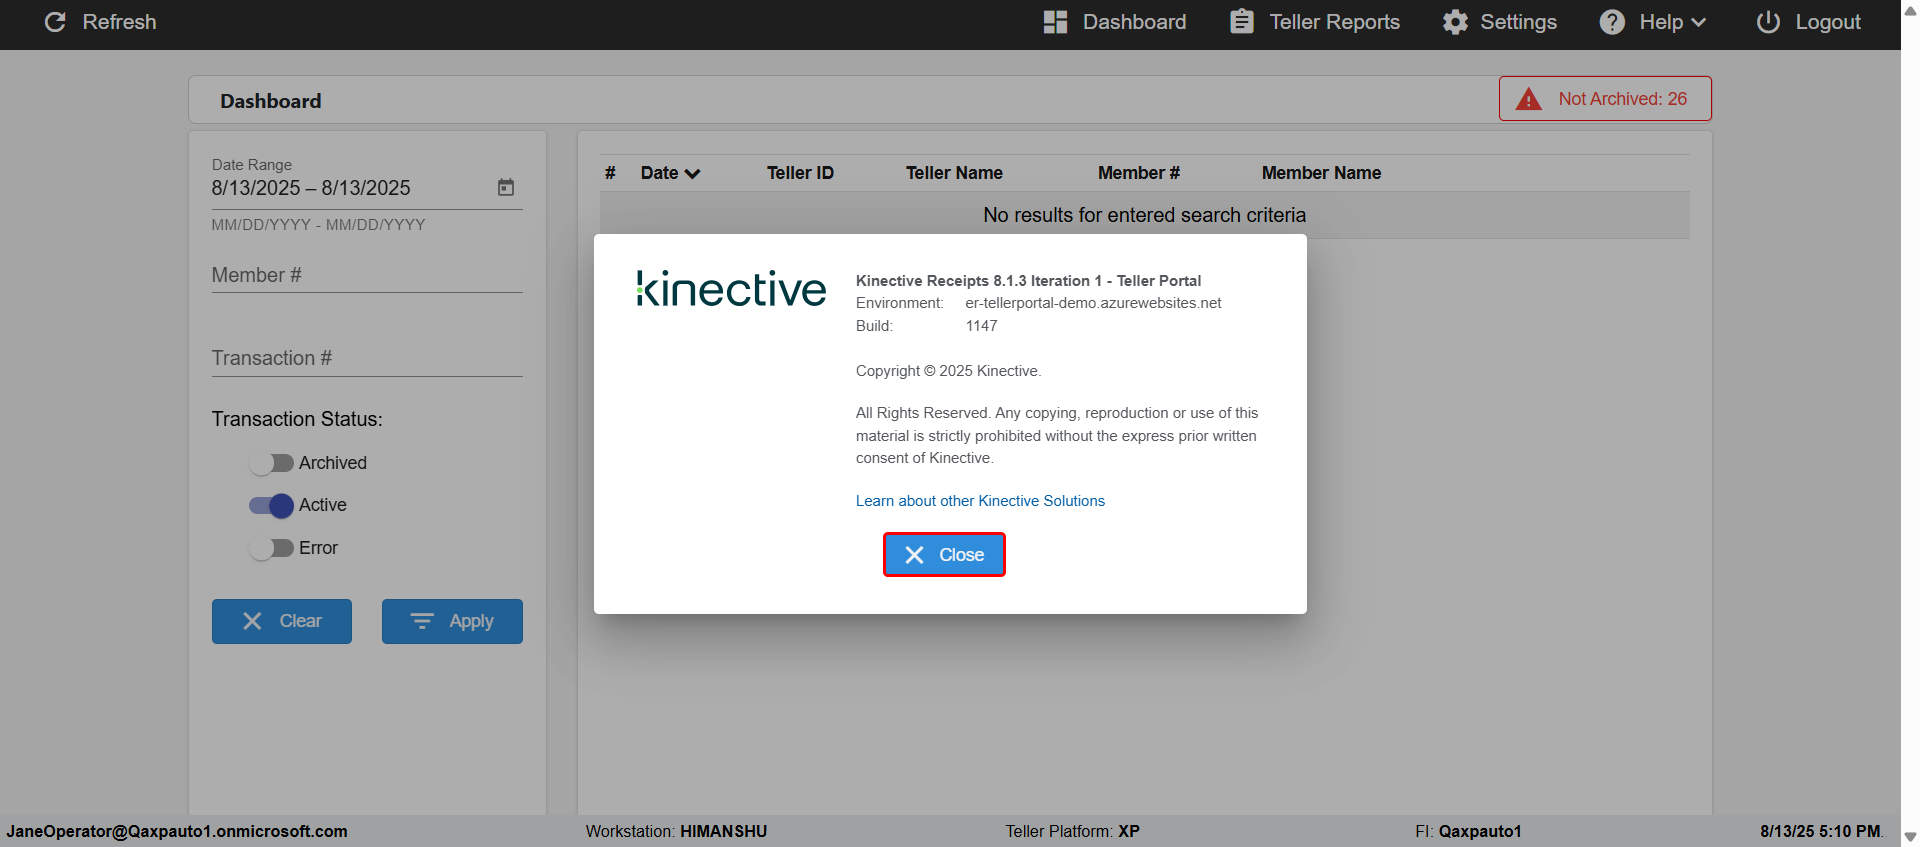This screenshot has height=847, width=1920.
Task: Click the No results message row
Action: pos(1145,215)
